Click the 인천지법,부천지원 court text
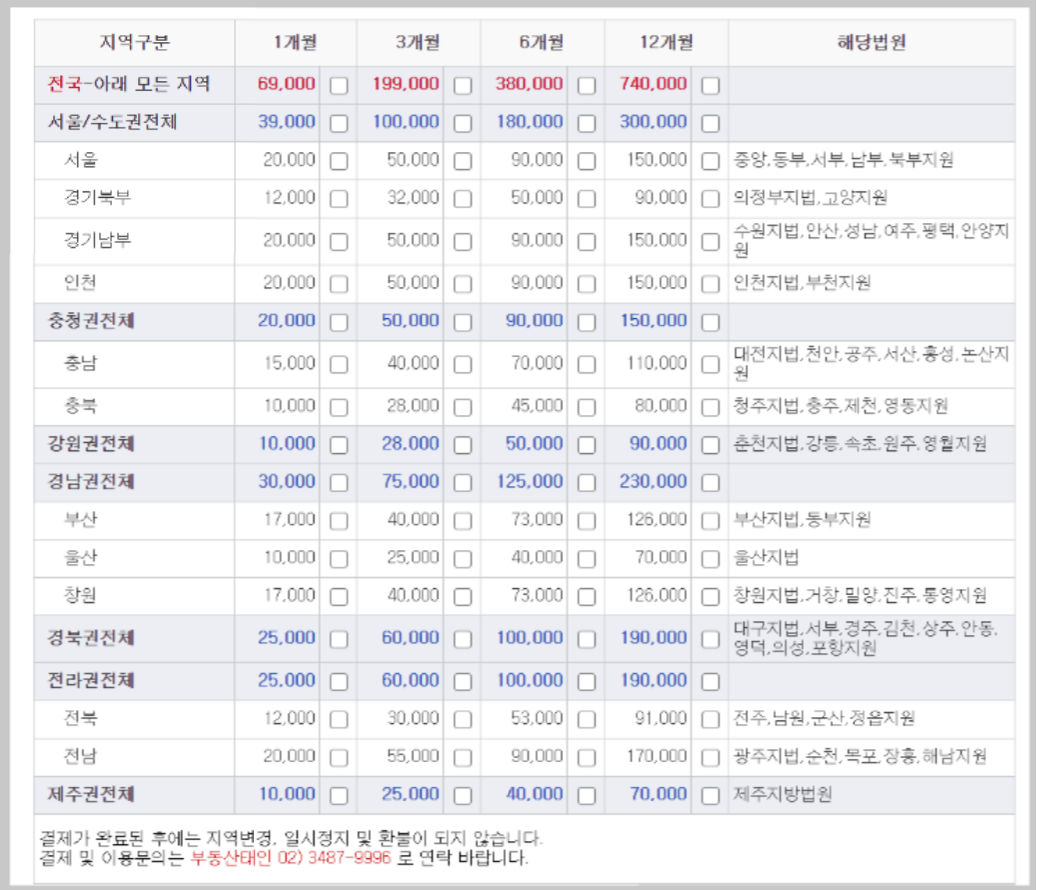1037x890 pixels. click(x=802, y=282)
